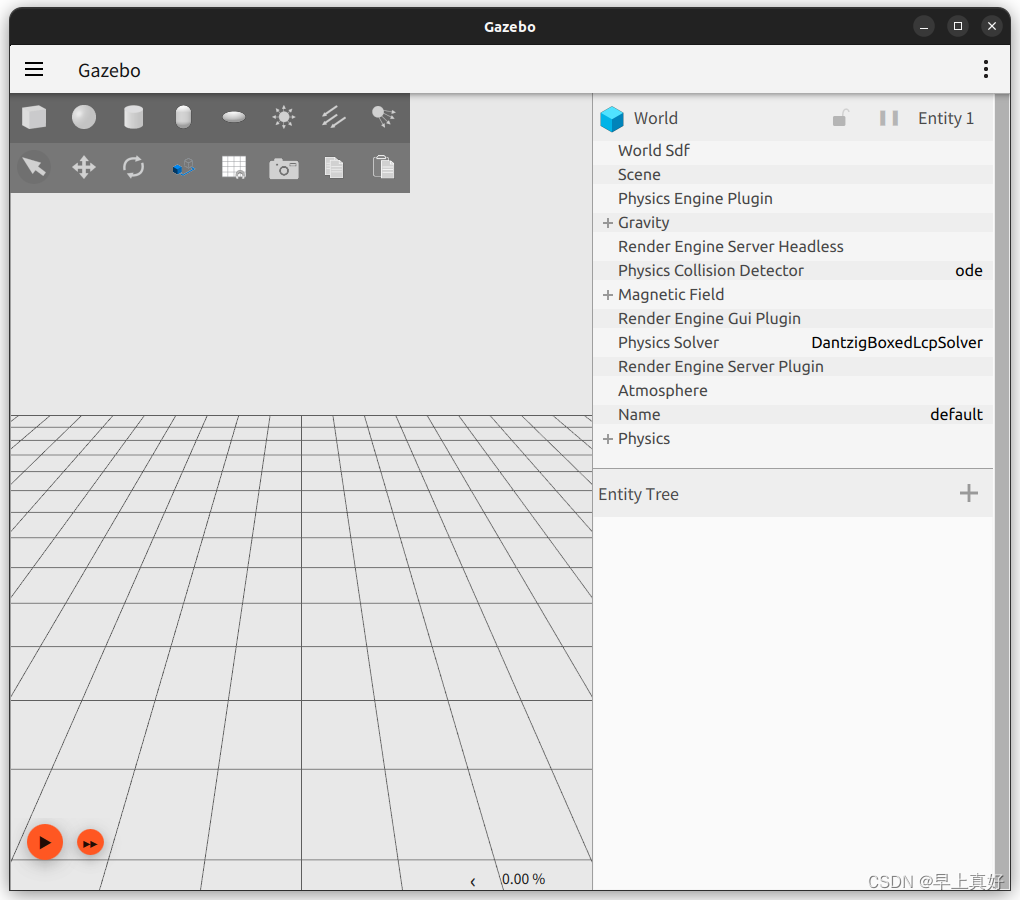
Task: Open the three-dot plugins menu
Action: click(x=986, y=70)
